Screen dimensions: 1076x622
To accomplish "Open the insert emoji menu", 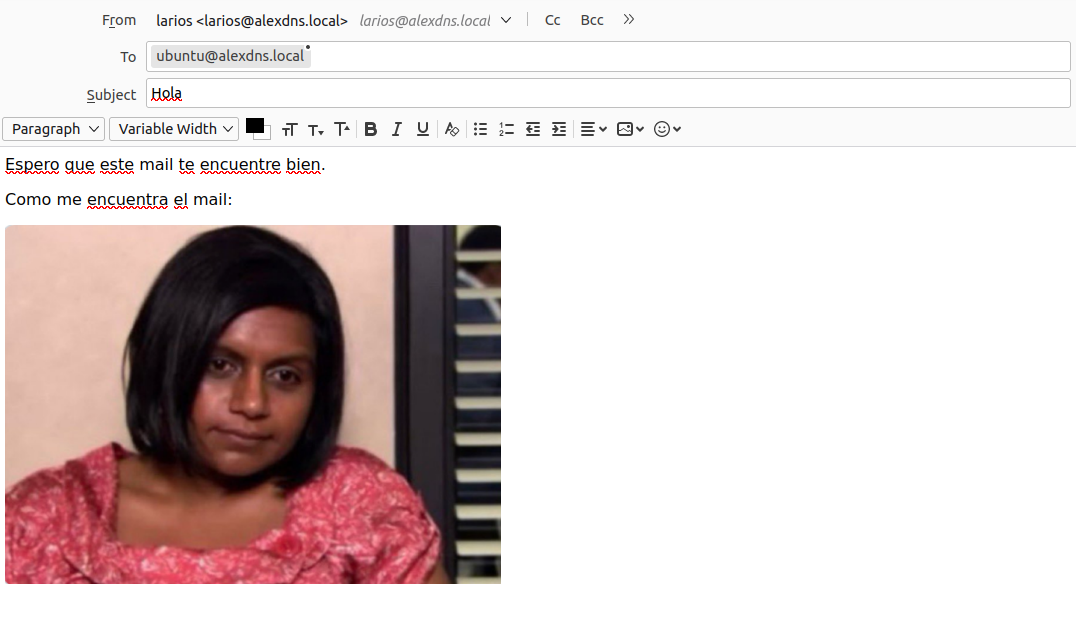I will point(667,129).
